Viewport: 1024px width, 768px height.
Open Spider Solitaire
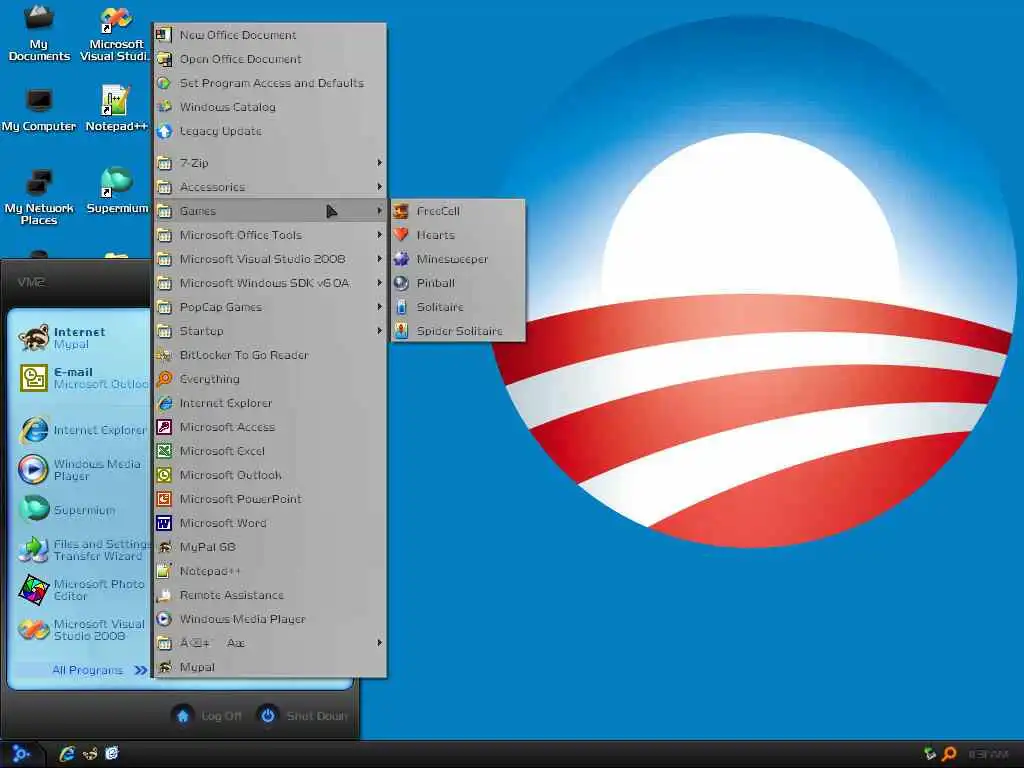tap(458, 331)
